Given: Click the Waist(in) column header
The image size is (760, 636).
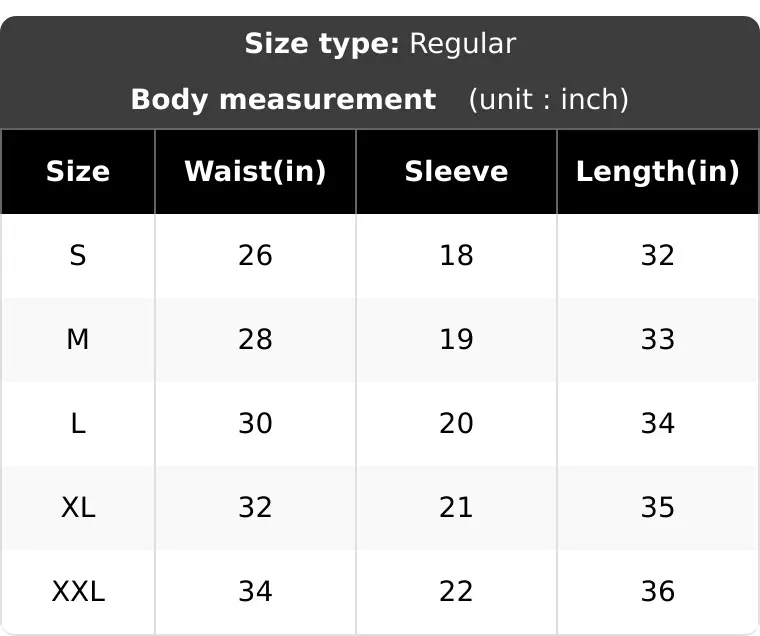Looking at the screenshot, I should click(255, 172).
